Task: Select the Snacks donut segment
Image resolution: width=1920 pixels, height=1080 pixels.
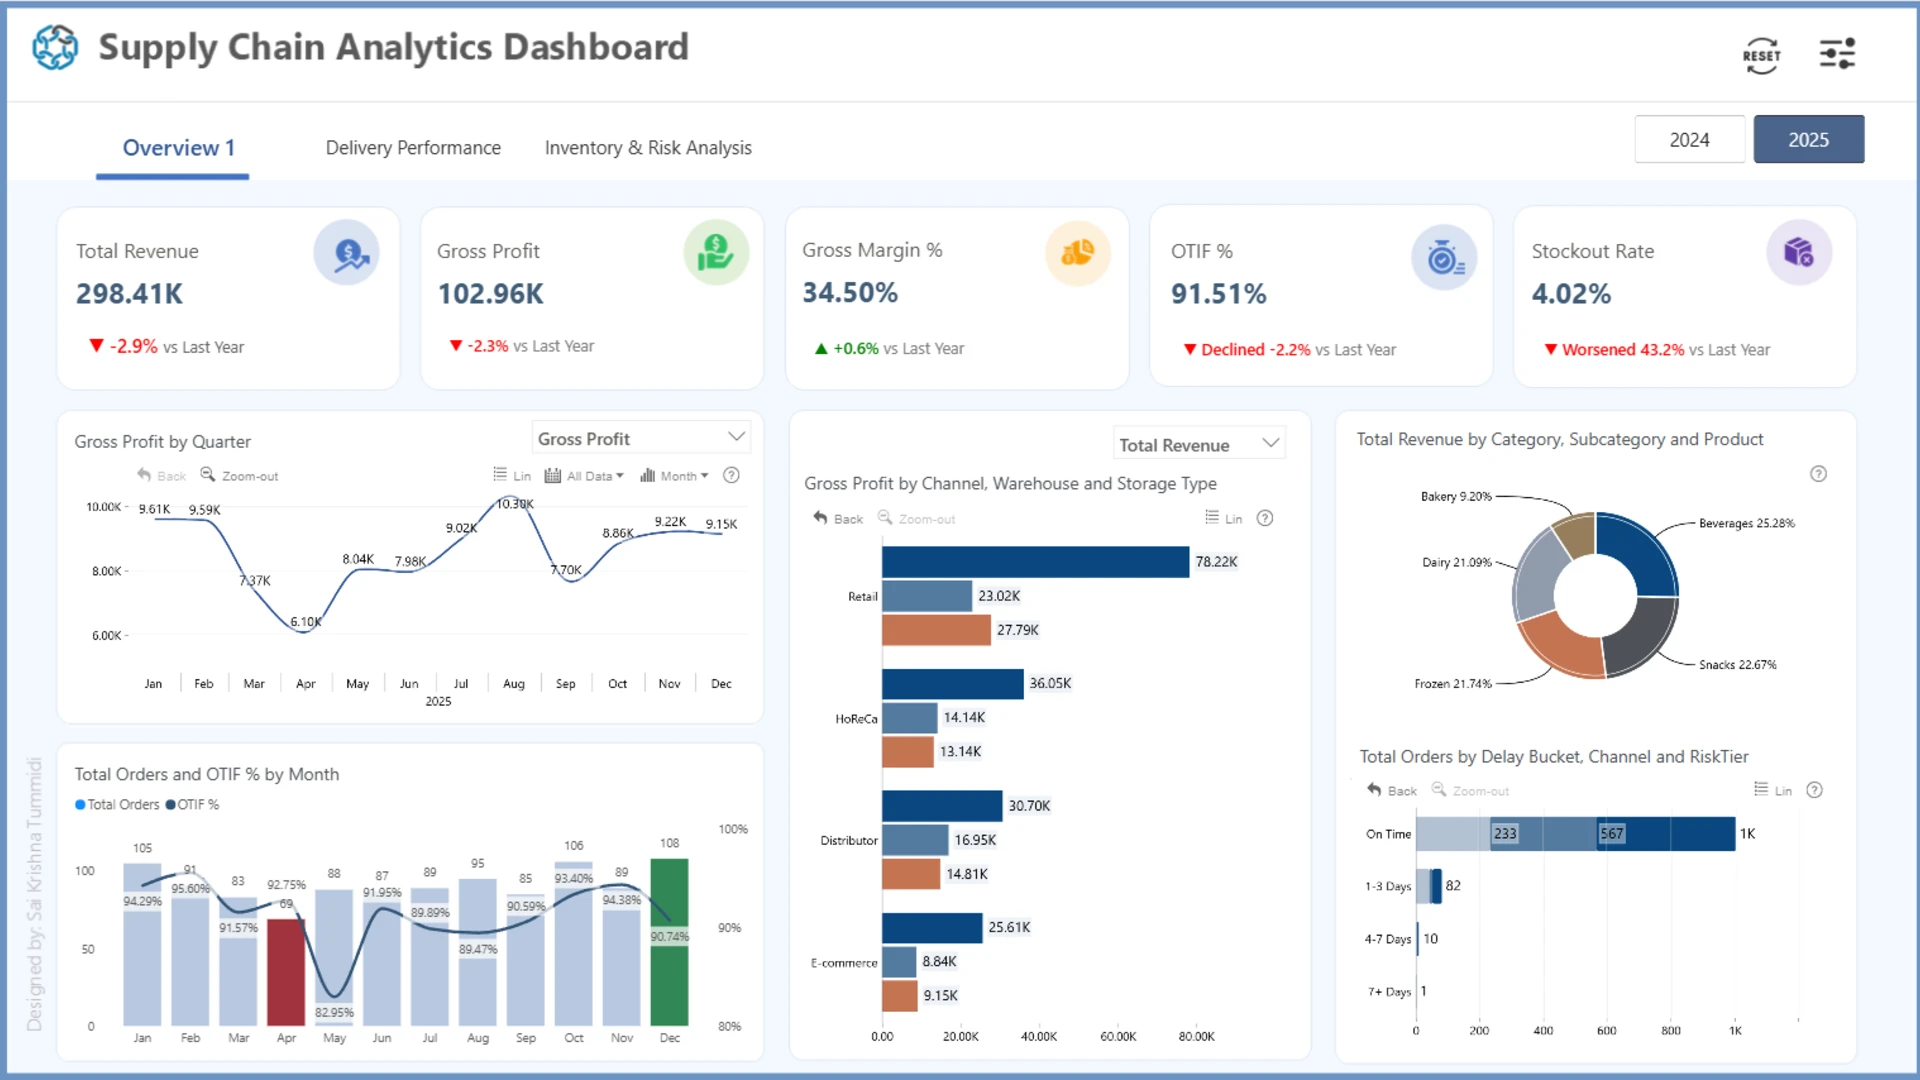Action: pyautogui.click(x=1644, y=640)
